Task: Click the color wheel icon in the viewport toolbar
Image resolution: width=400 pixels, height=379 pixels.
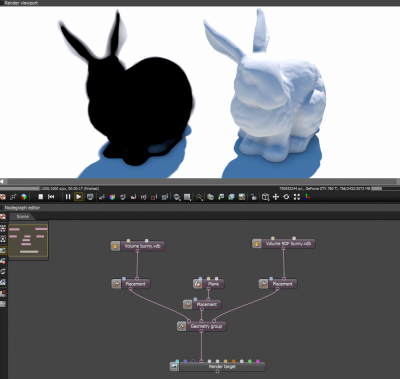Action: pos(112,197)
